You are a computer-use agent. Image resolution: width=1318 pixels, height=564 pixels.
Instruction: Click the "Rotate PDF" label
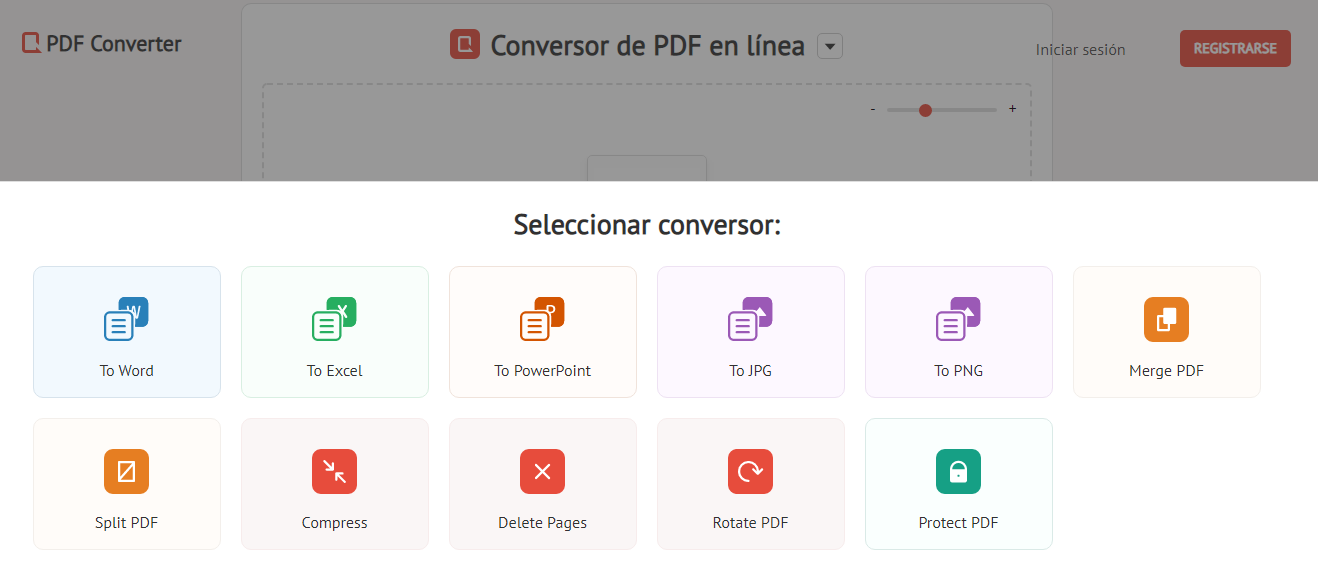pos(751,523)
